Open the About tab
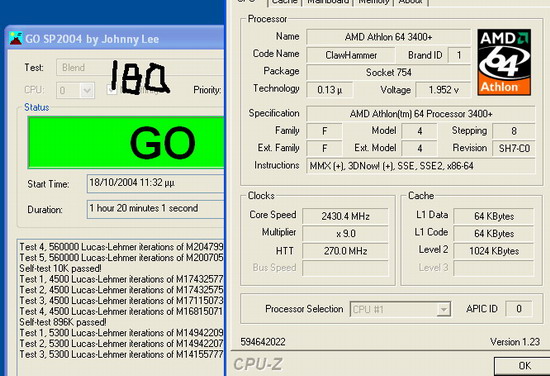This screenshot has width=550, height=376. 411,2
